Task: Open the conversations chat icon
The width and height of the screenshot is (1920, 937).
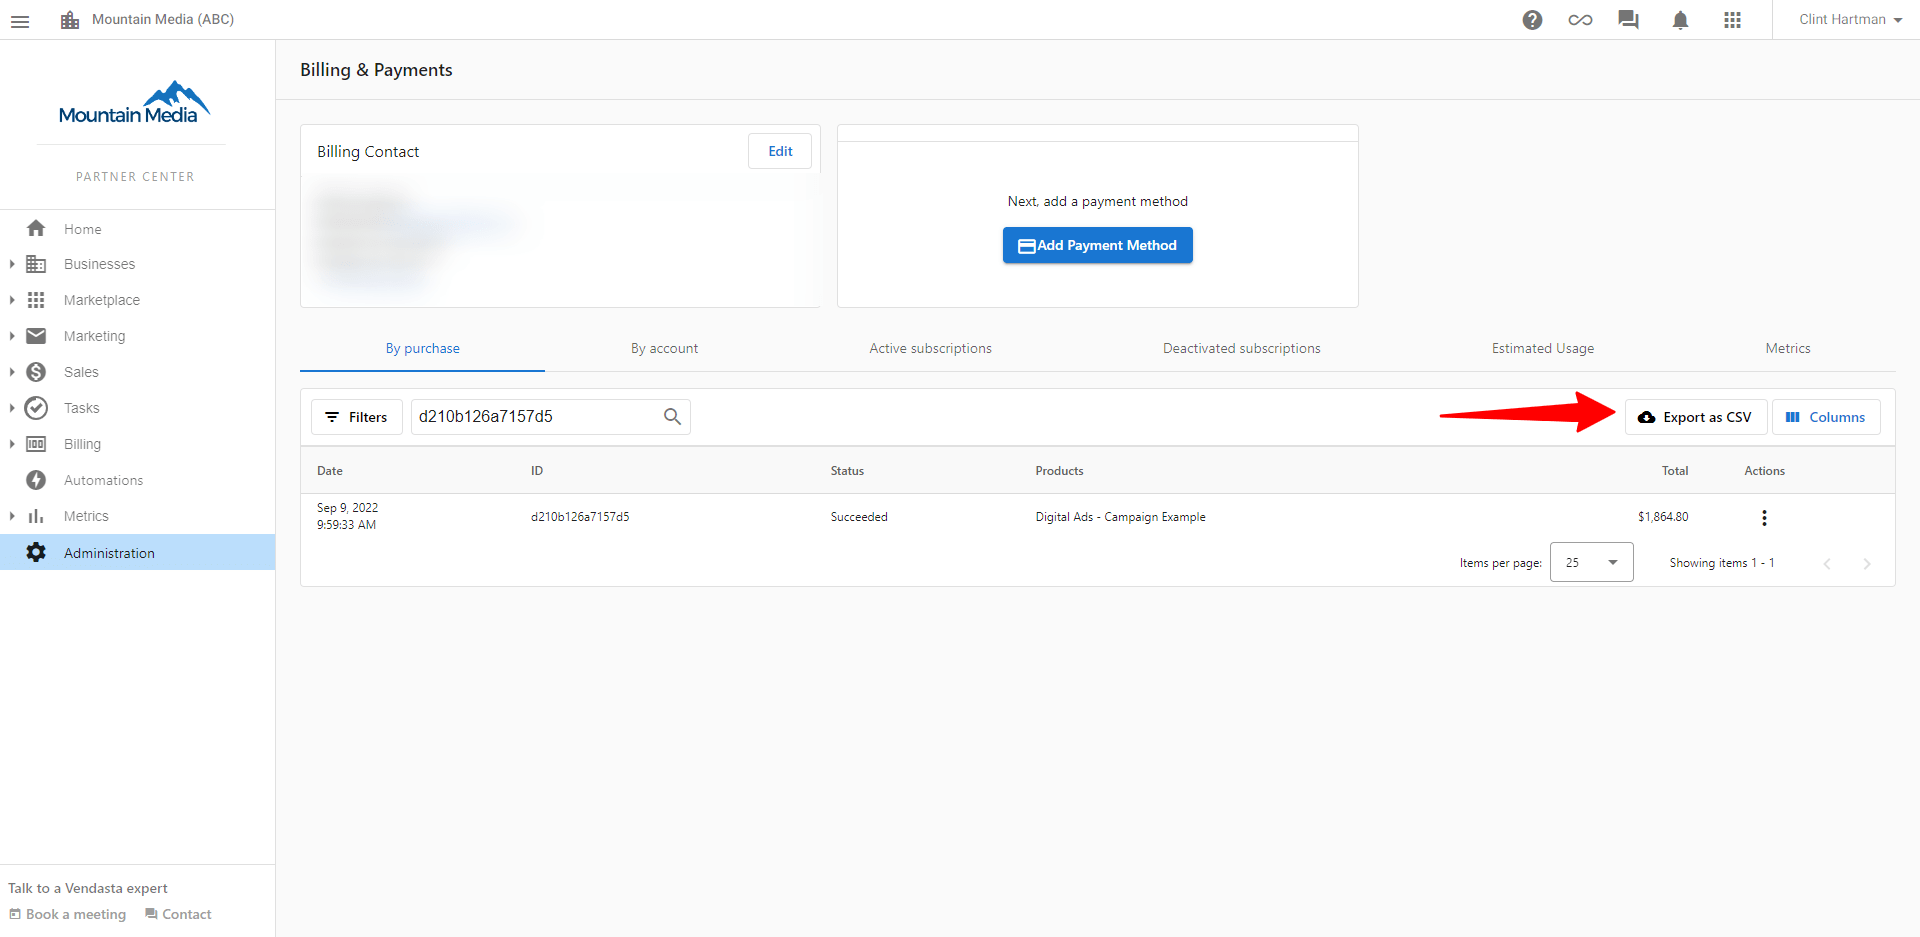Action: [x=1628, y=19]
